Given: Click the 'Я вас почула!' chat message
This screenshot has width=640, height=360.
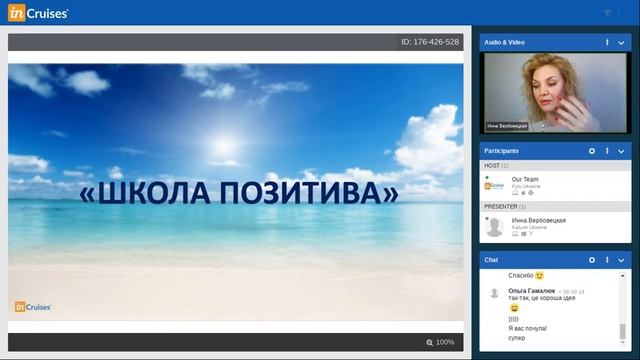Looking at the screenshot, I should point(527,328).
